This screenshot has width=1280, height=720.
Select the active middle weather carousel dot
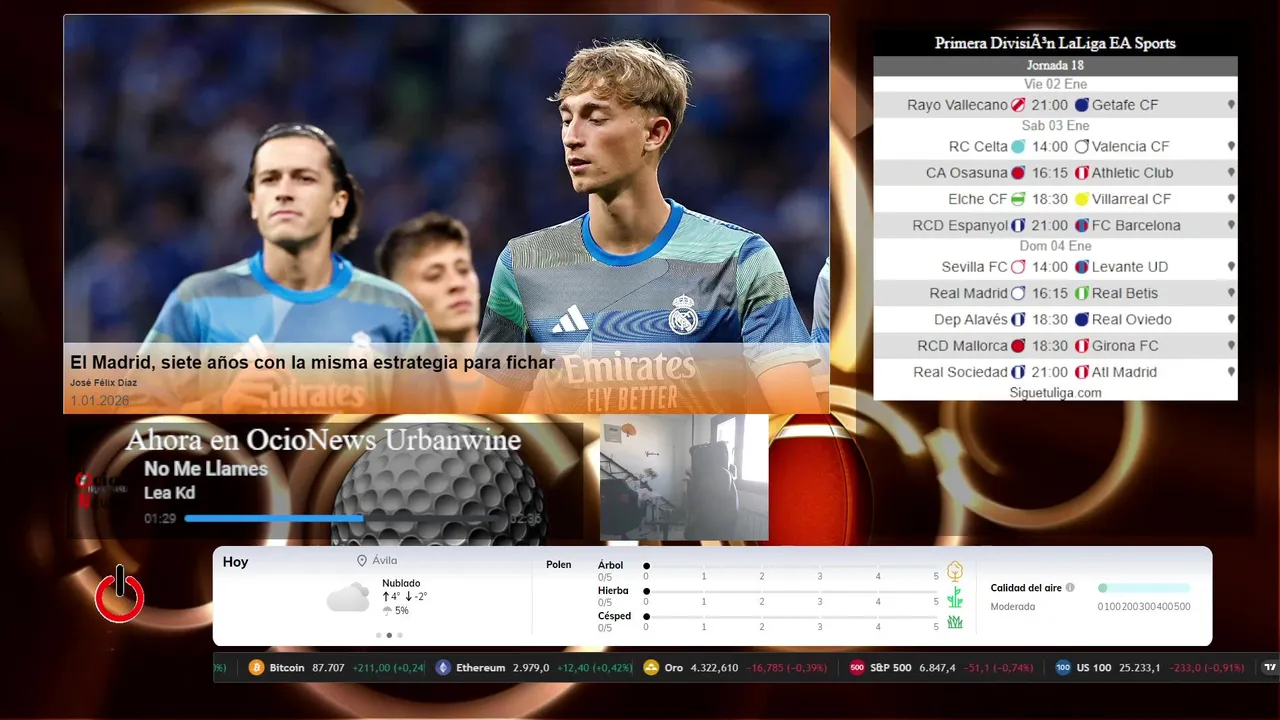point(389,635)
